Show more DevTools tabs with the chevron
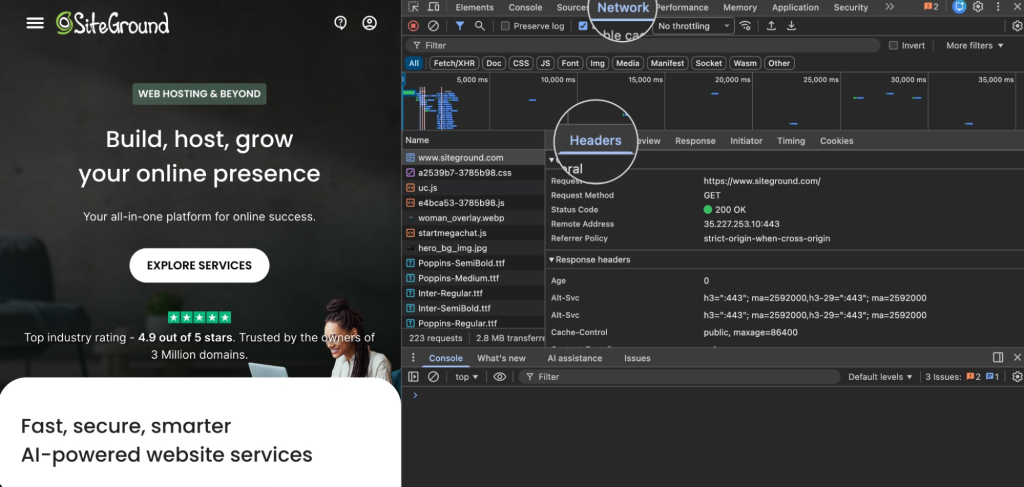Viewport: 1024px width, 487px height. (889, 7)
